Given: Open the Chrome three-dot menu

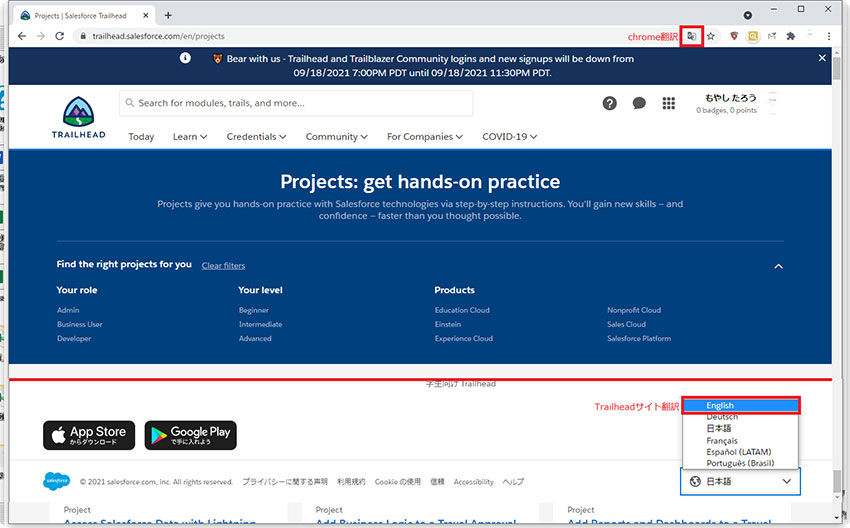Looking at the screenshot, I should pyautogui.click(x=829, y=36).
